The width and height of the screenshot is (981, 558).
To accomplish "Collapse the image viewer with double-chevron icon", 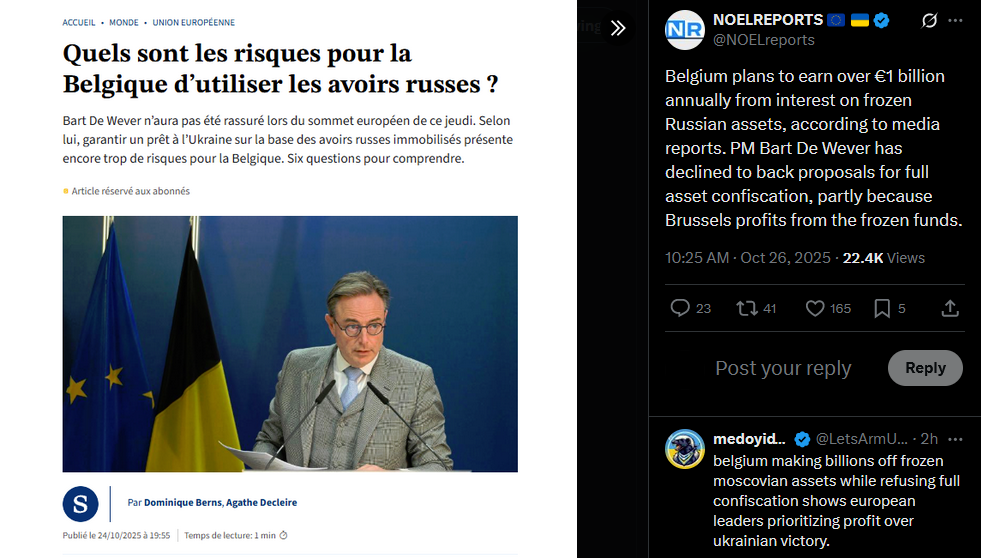I will [618, 28].
